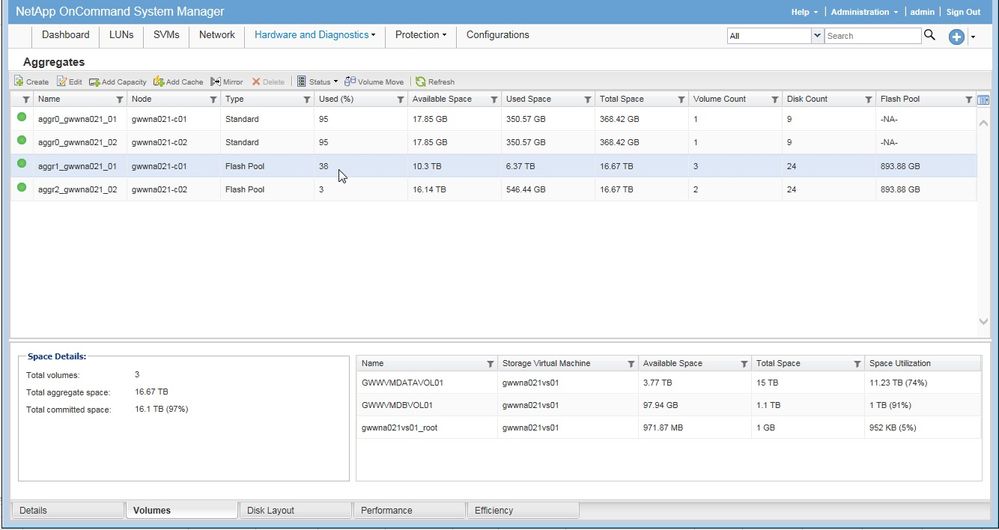Image resolution: width=999 pixels, height=530 pixels.
Task: Click the Volume Move toolbar icon
Action: 350,82
